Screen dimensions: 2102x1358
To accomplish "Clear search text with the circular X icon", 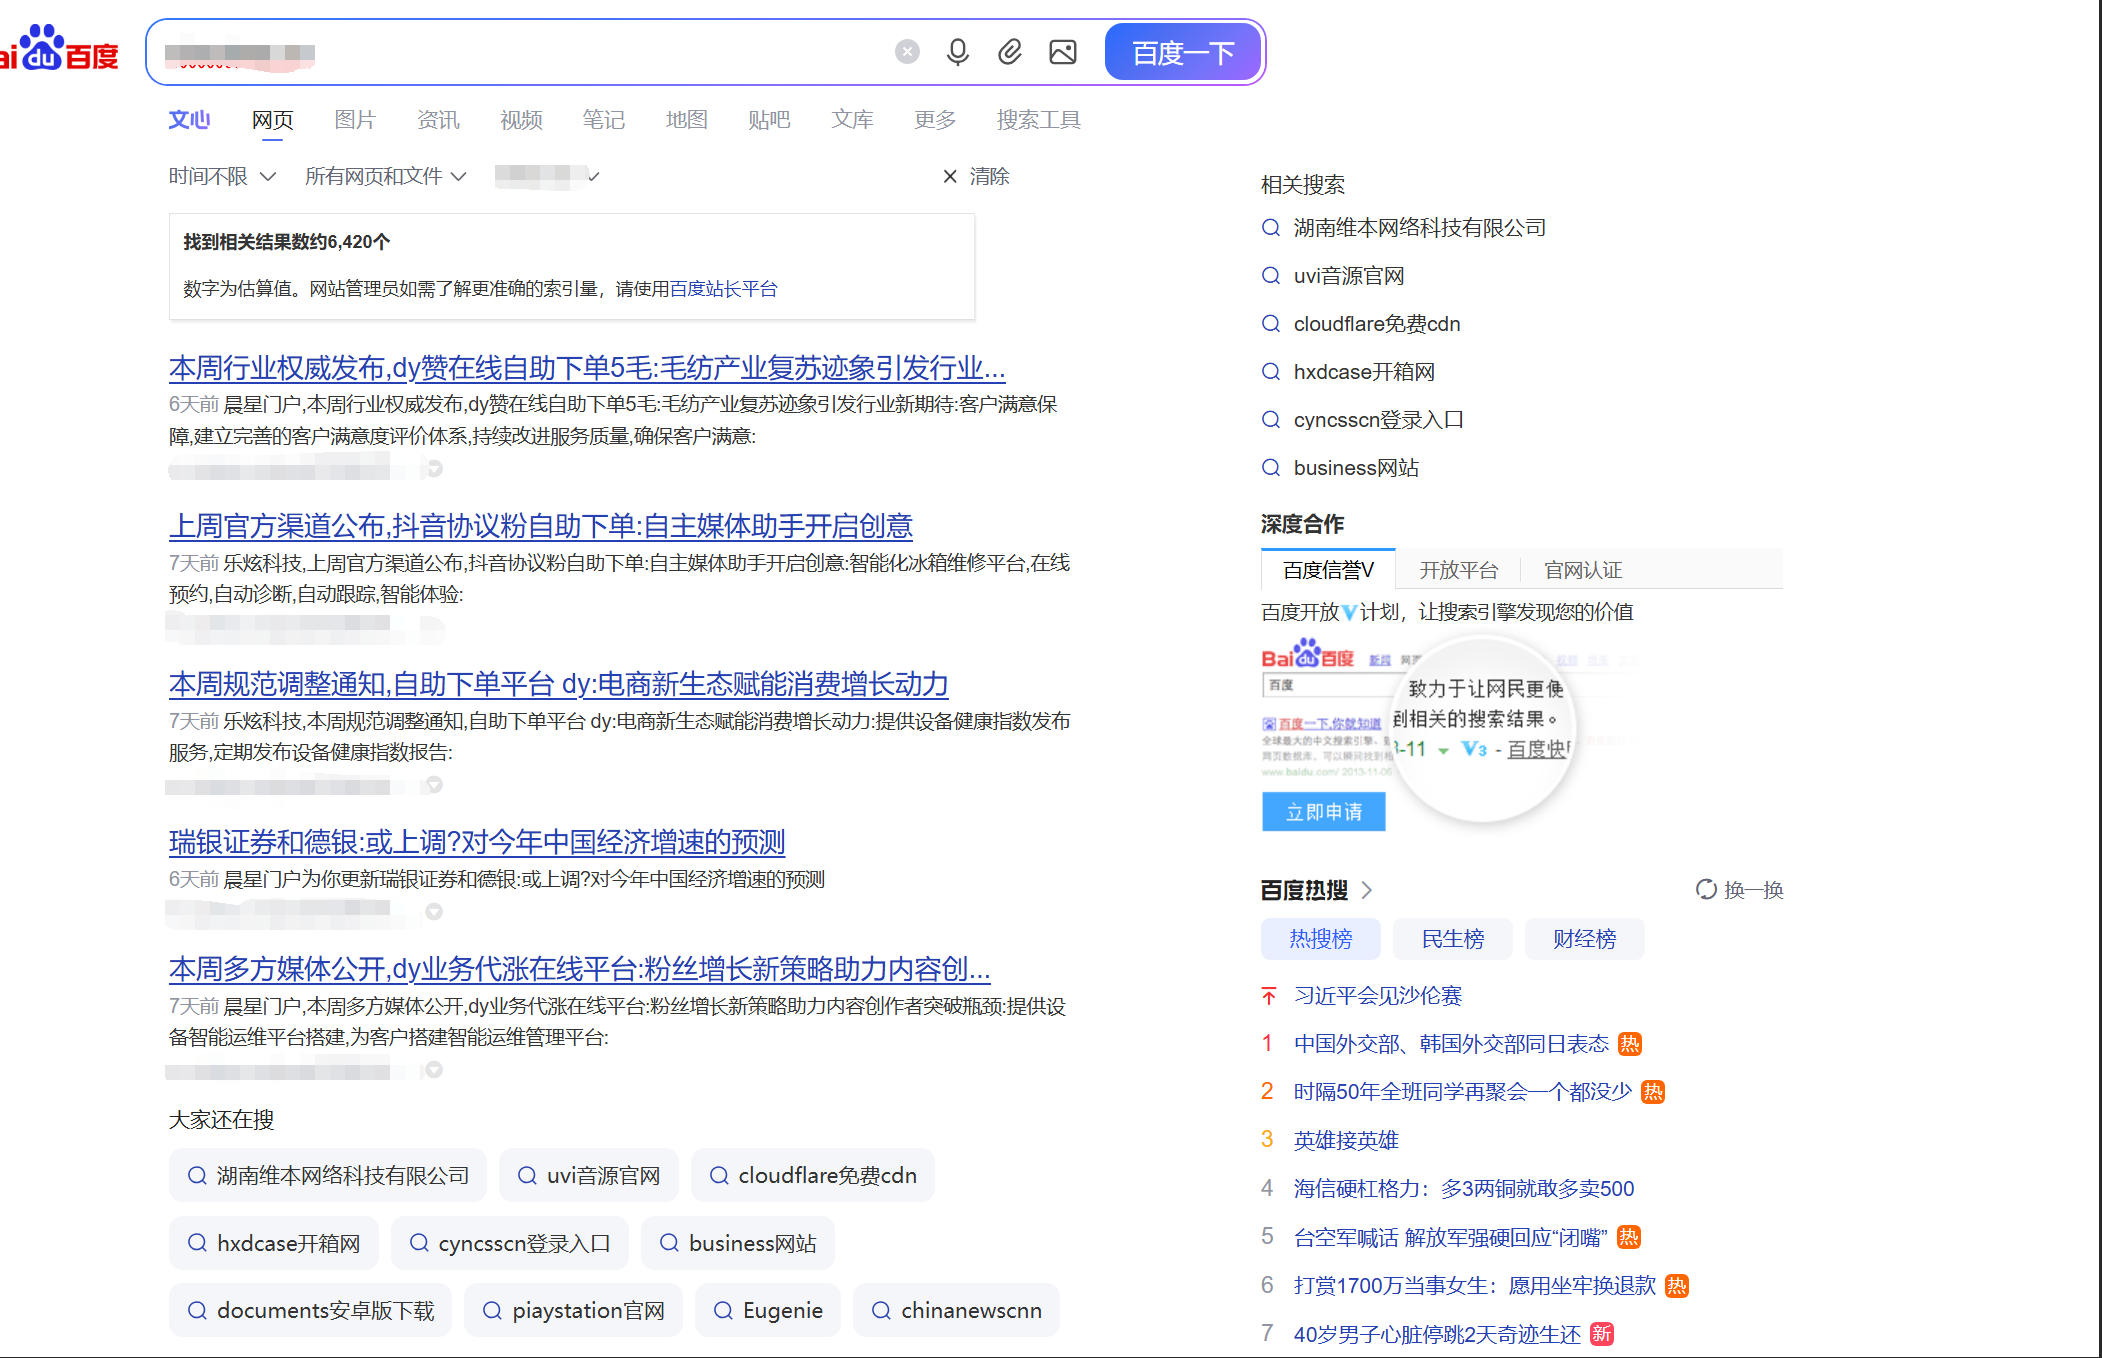I will click(x=907, y=52).
